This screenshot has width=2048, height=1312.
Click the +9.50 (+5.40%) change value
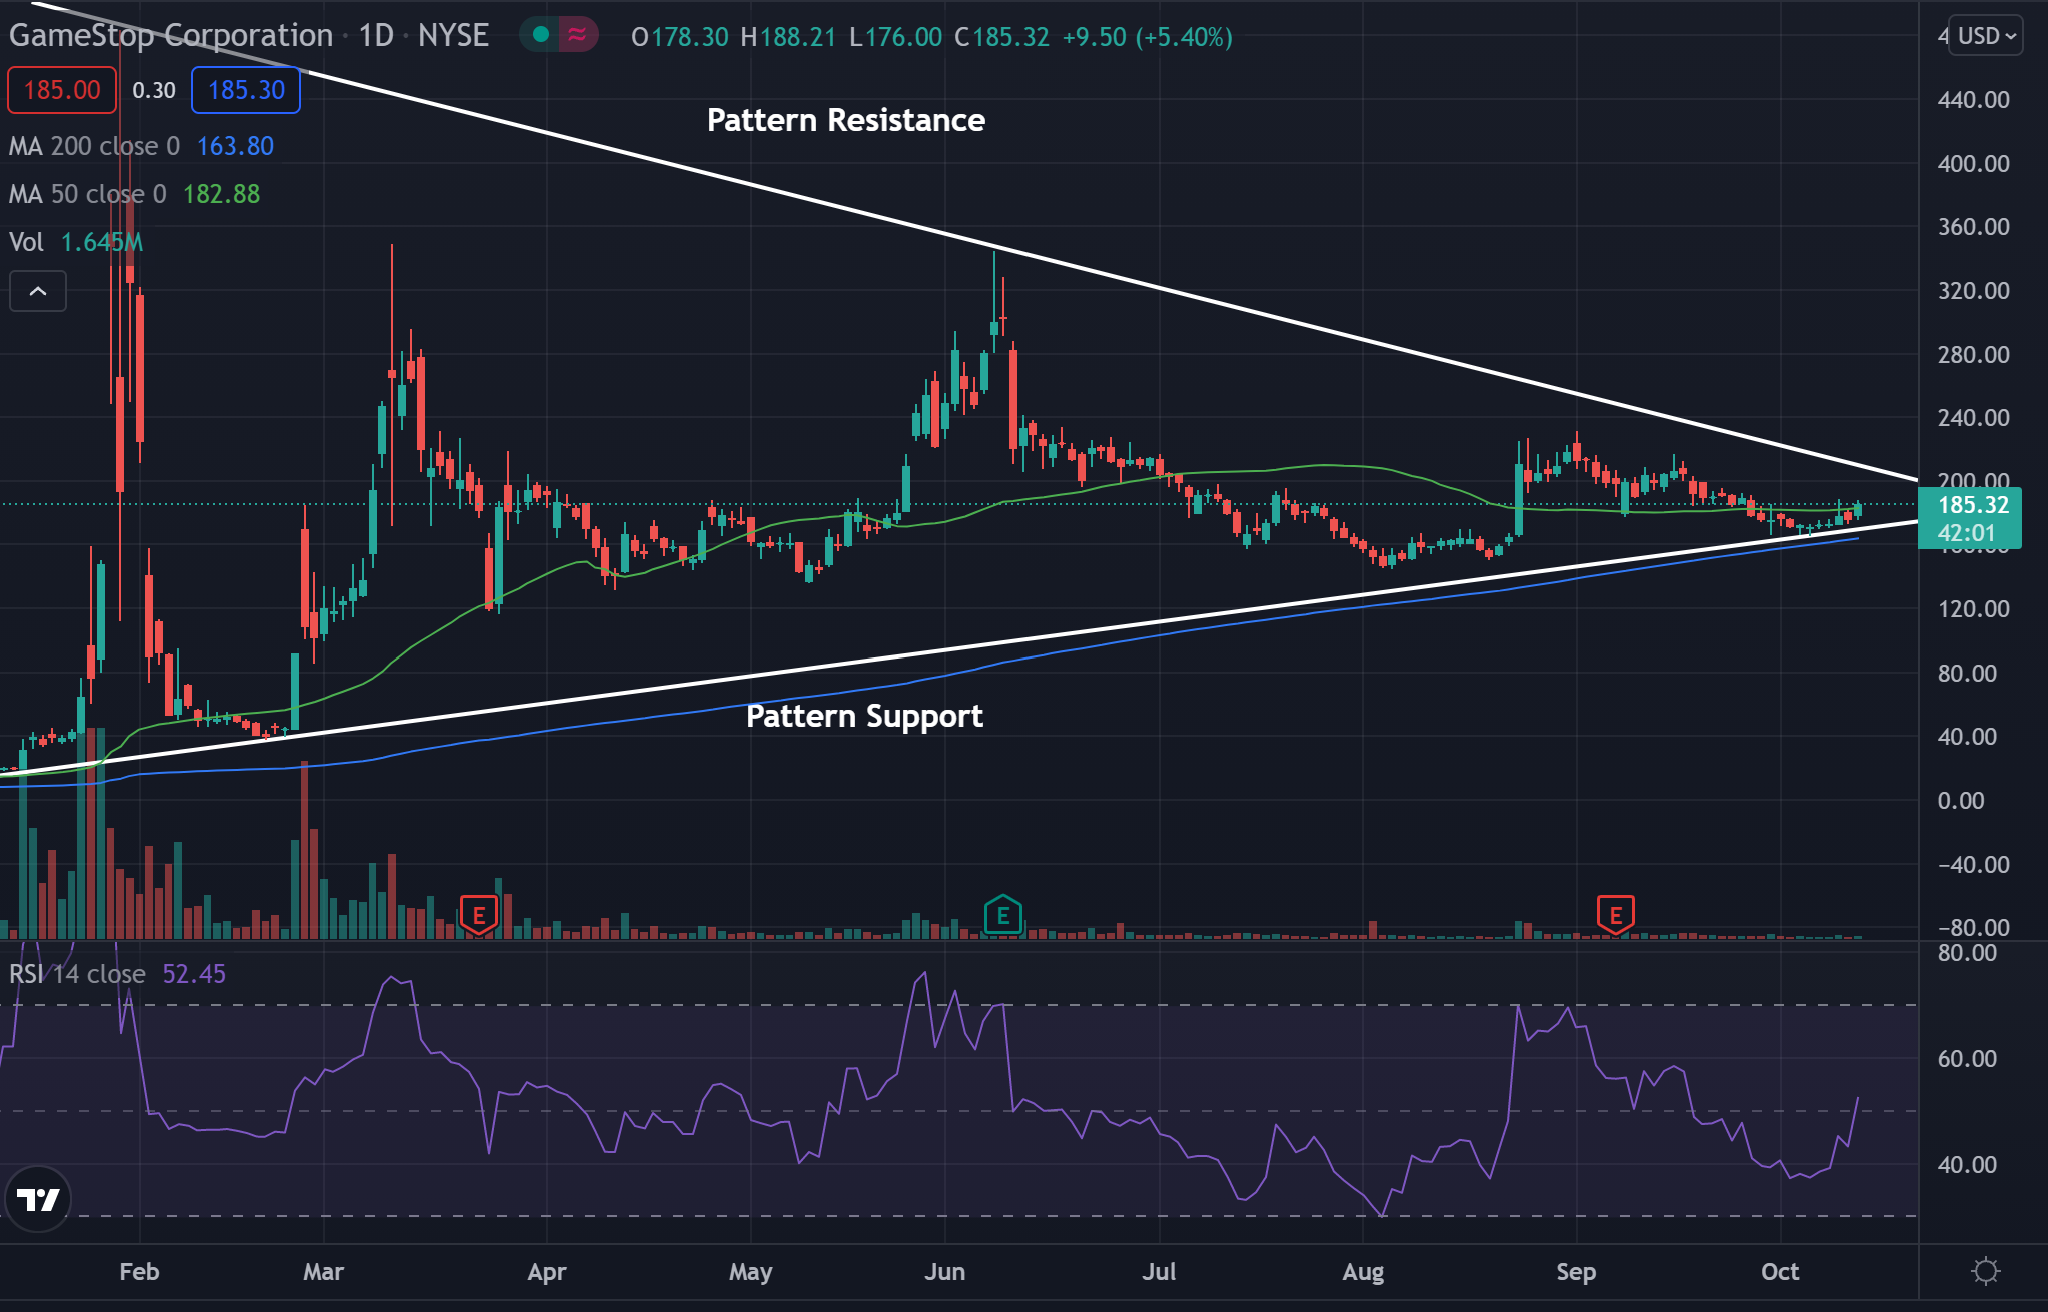pyautogui.click(x=1147, y=37)
